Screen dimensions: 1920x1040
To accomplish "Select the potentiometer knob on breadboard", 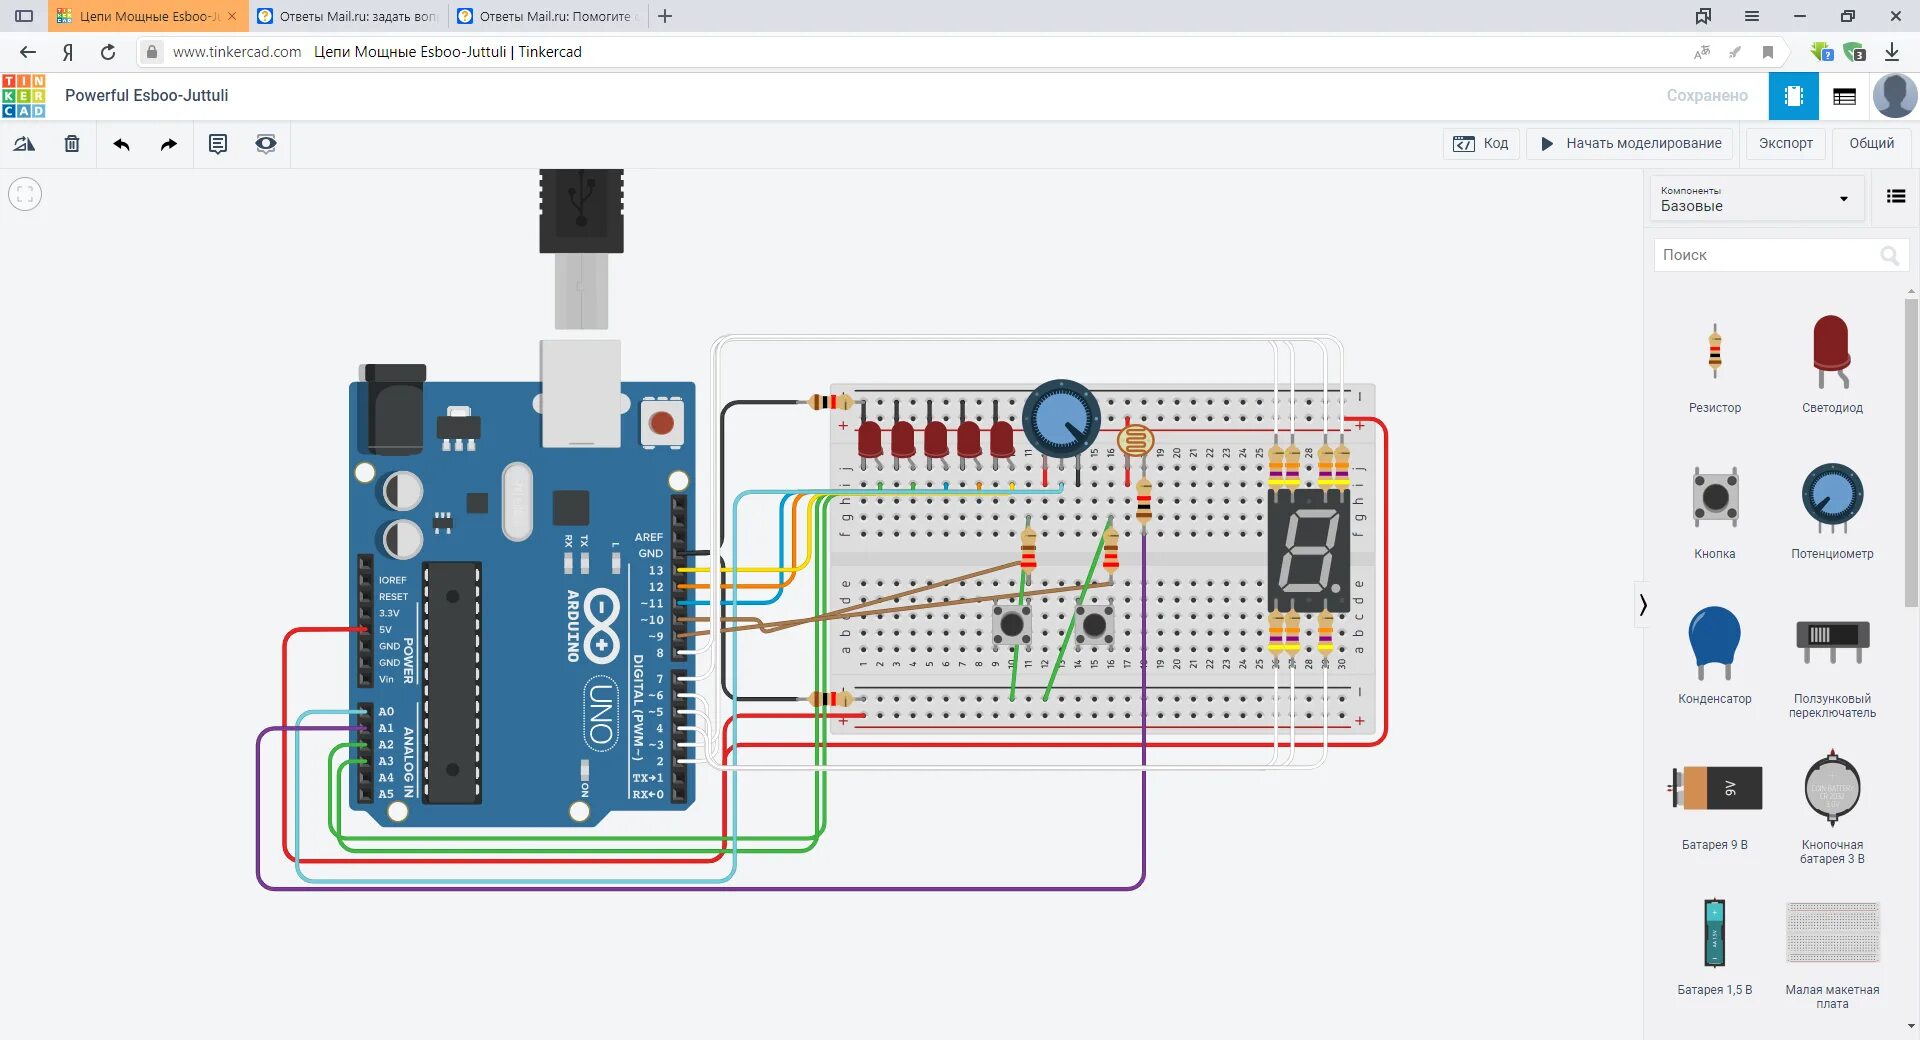I will (1061, 419).
